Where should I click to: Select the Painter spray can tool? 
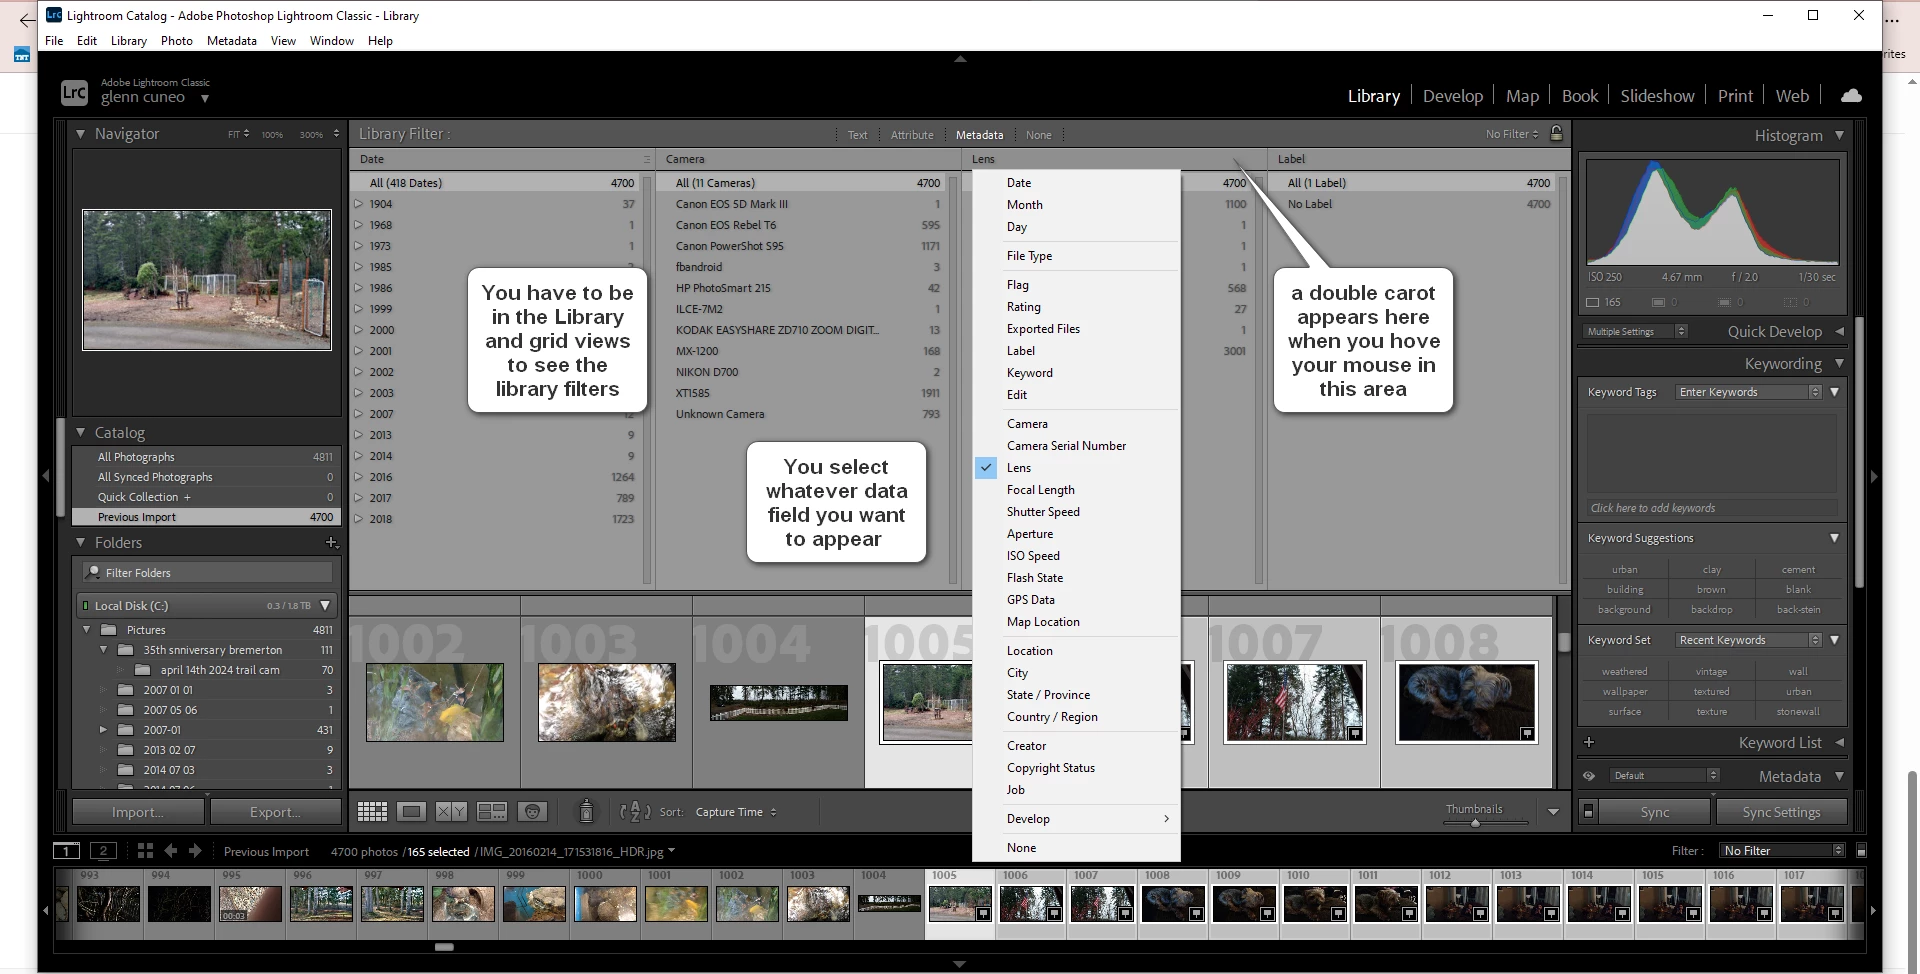click(586, 812)
